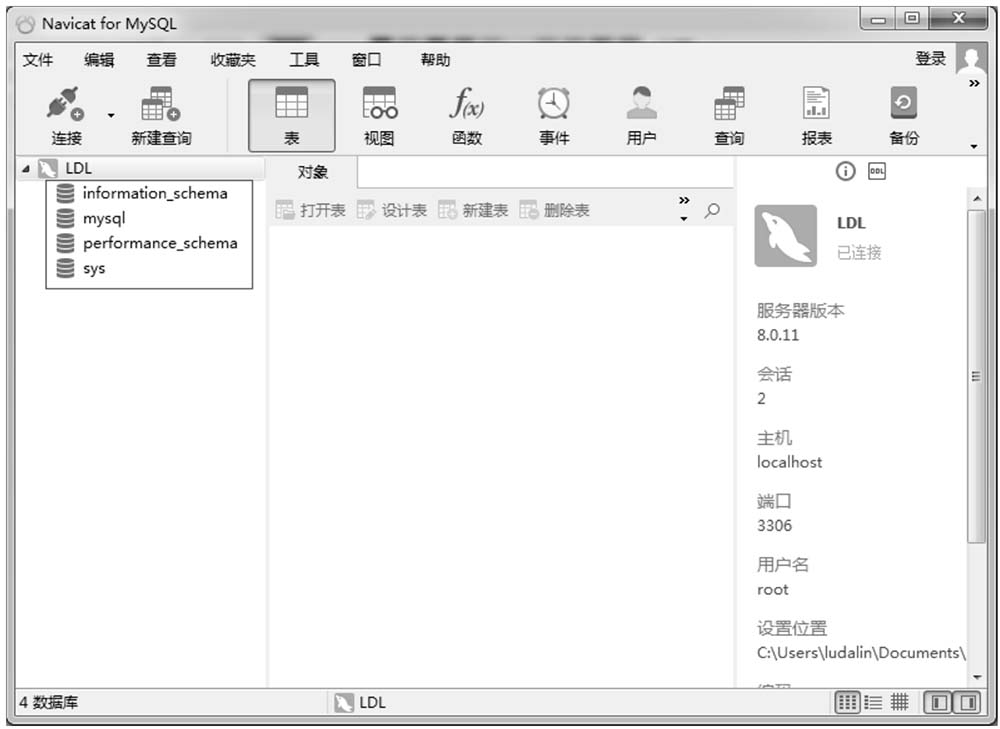Viewport: 1000px width, 729px height.
Task: Expand the object toolbar overflow chevron
Action: coord(684,201)
